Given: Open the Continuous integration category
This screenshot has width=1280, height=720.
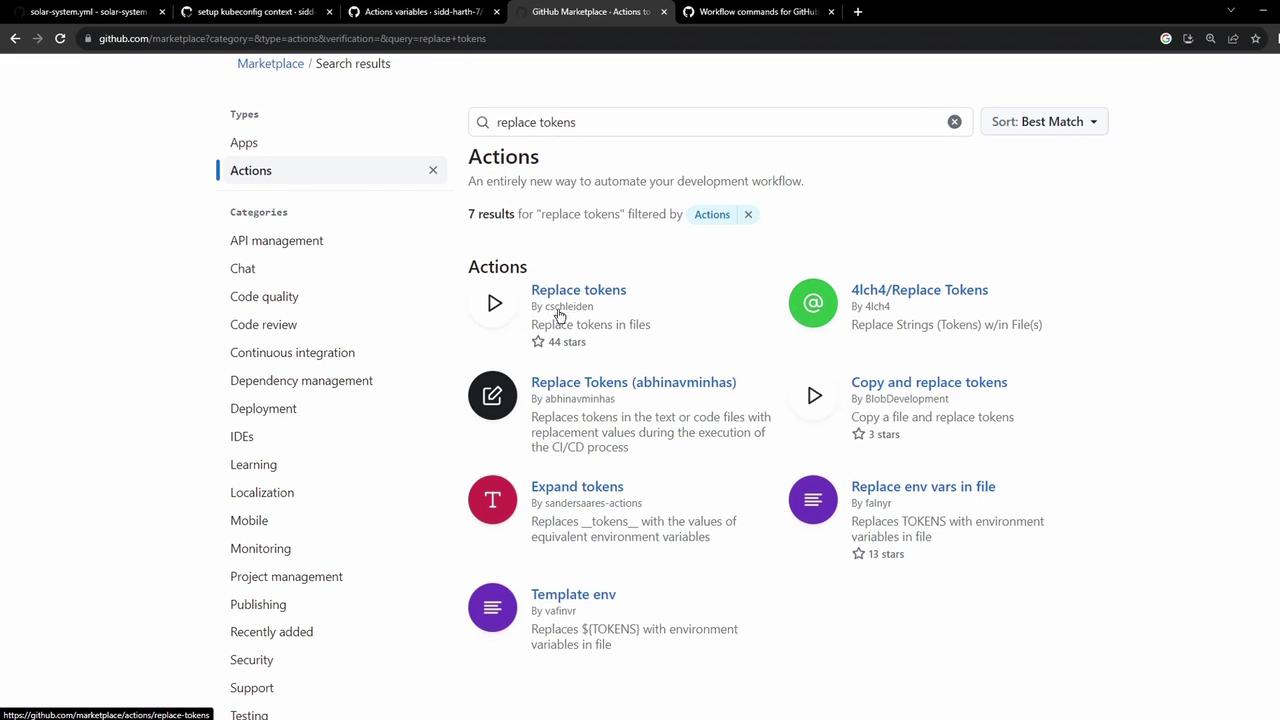Looking at the screenshot, I should point(292,352).
